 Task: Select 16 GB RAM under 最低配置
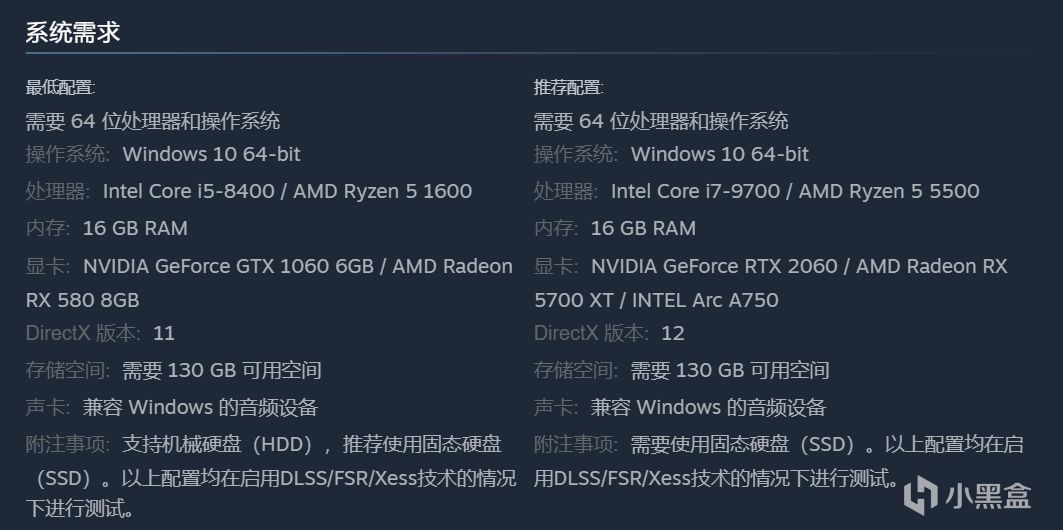click(135, 228)
